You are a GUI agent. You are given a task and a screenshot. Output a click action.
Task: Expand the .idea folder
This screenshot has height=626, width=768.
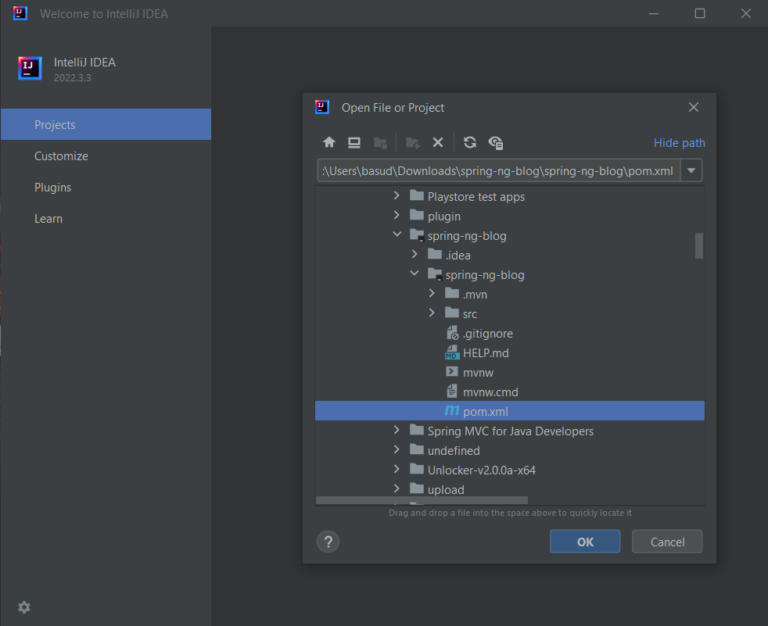(414, 254)
